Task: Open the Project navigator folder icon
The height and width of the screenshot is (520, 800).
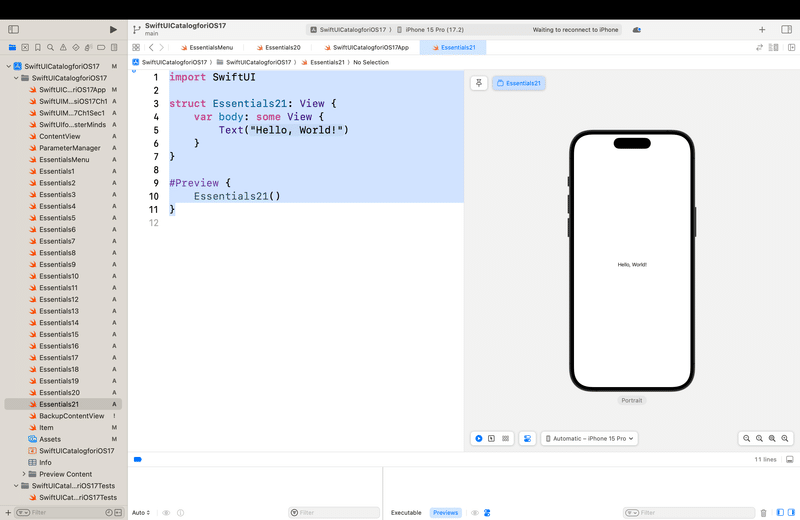Action: coord(12,47)
